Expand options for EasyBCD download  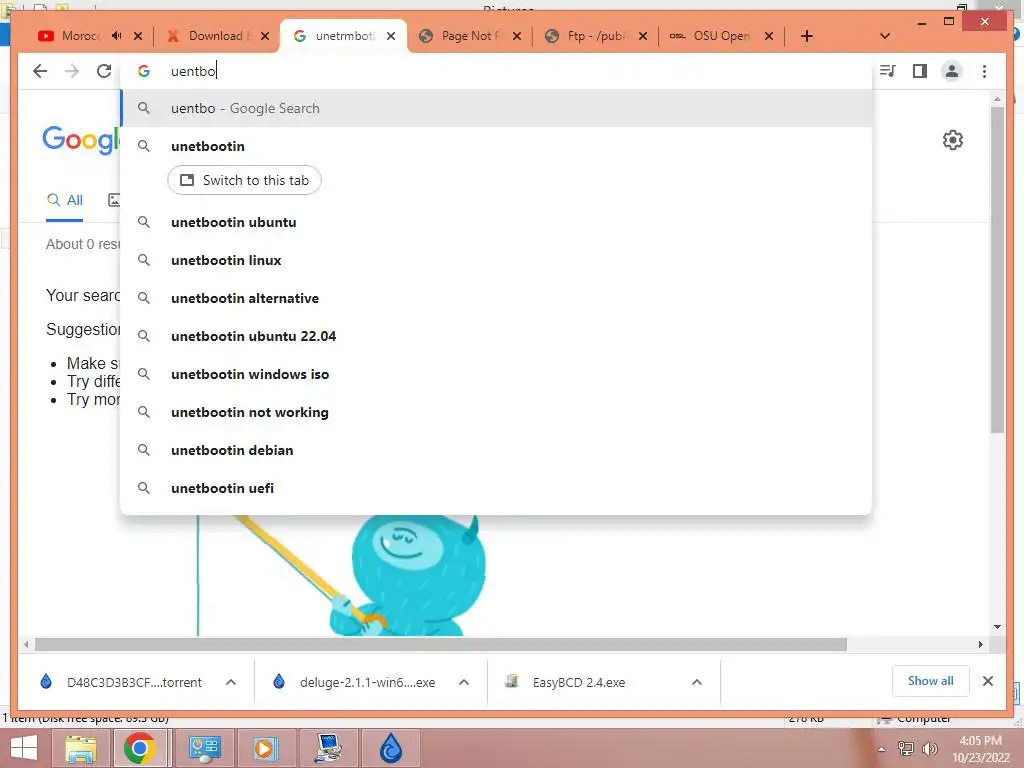point(697,682)
